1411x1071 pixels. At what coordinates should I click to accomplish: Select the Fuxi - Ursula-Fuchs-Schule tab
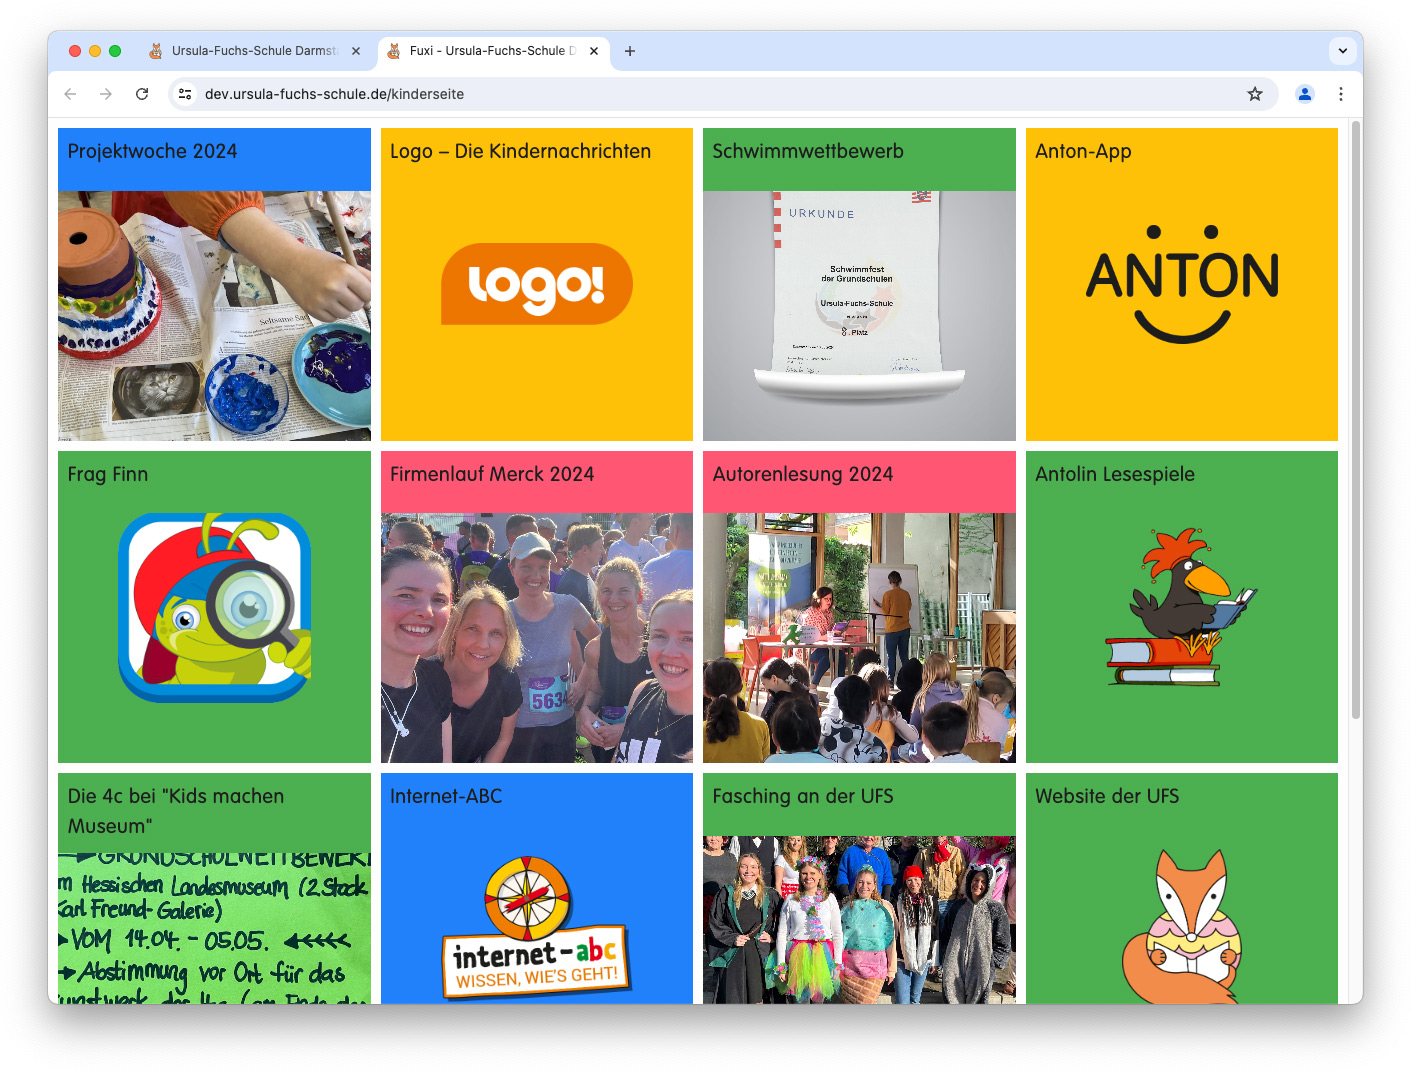point(493,51)
